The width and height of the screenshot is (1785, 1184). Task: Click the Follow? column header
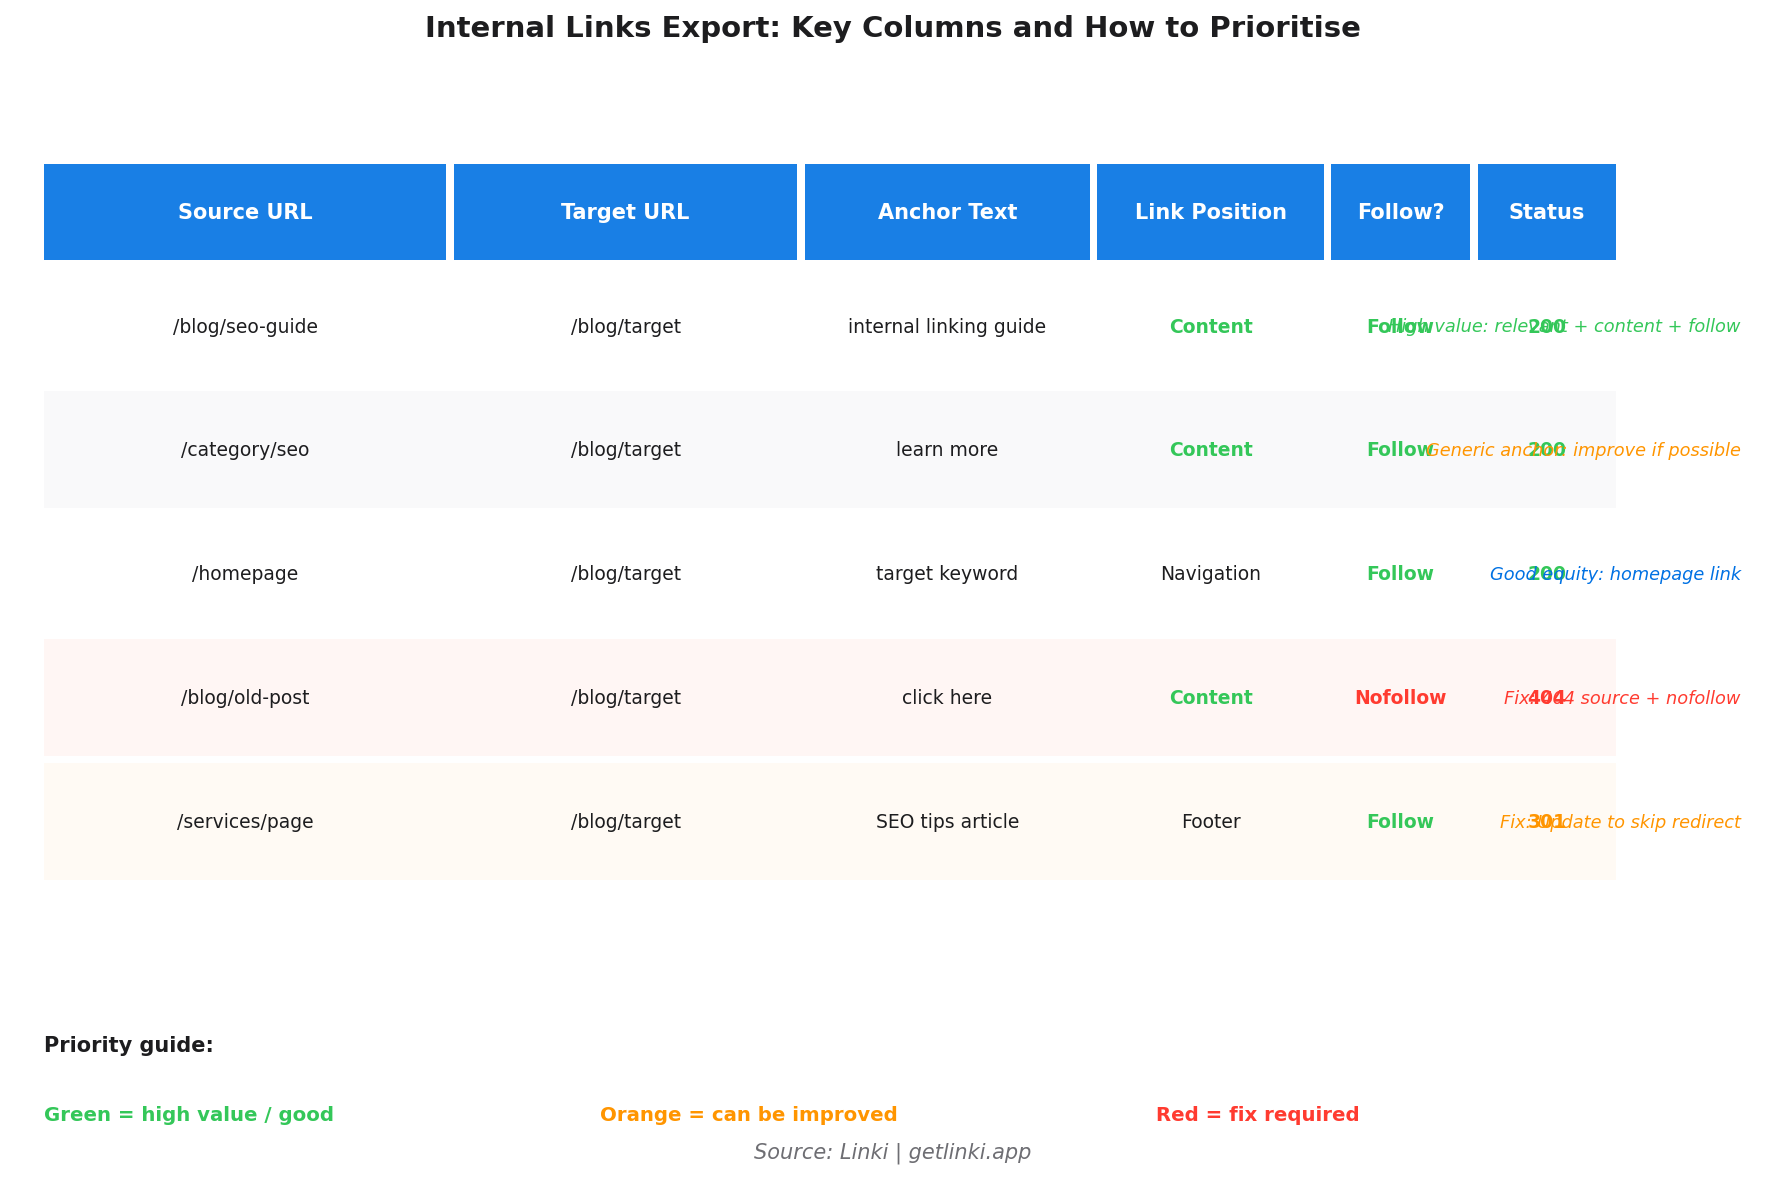point(1400,212)
